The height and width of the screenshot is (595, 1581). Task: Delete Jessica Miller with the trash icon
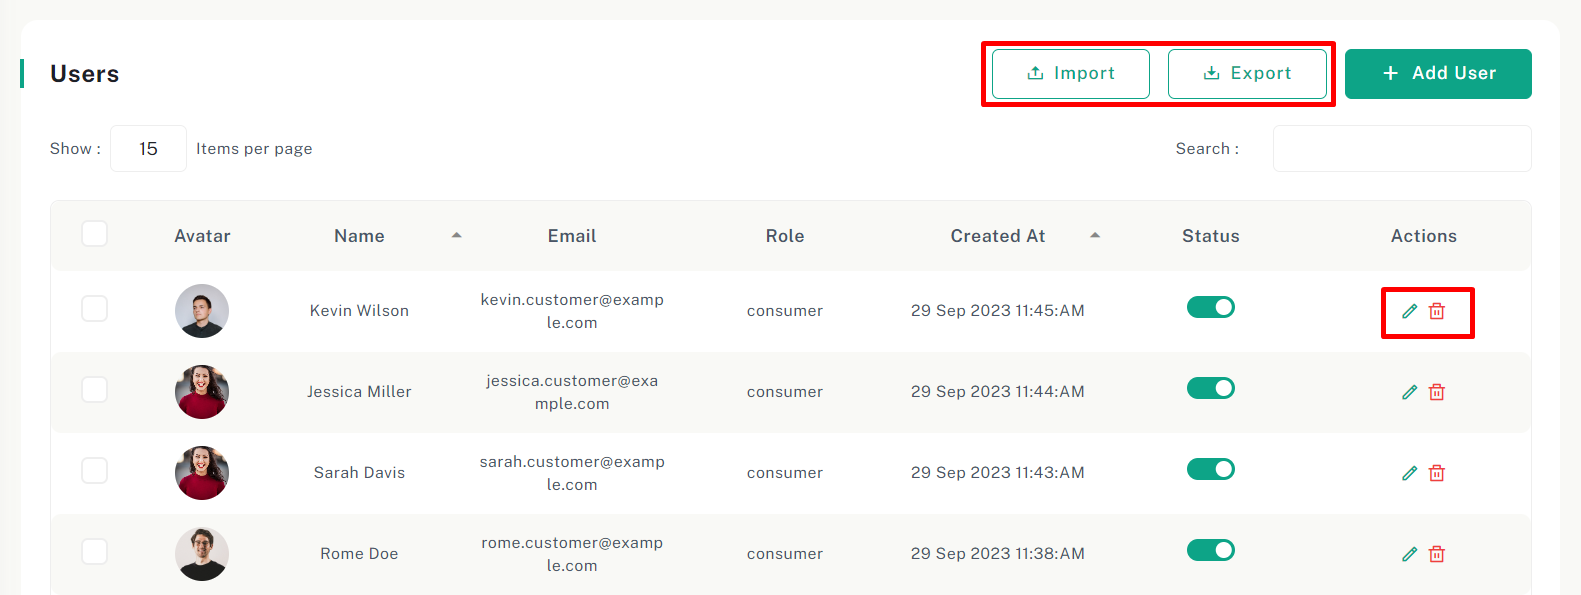[x=1437, y=392]
